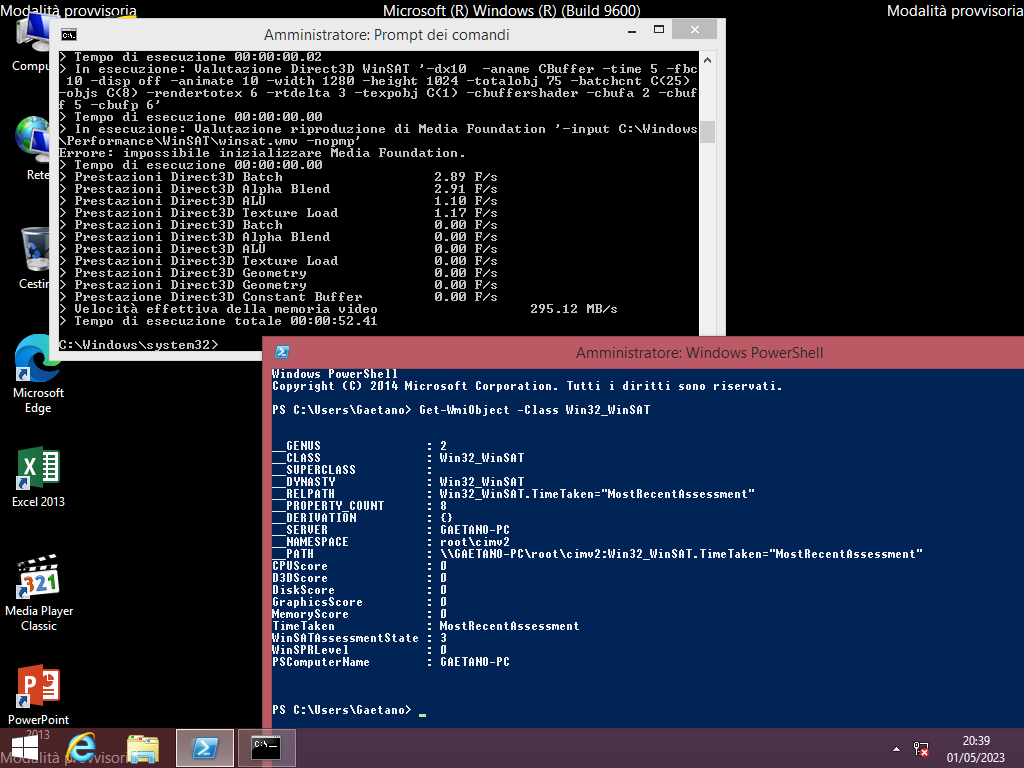This screenshot has width=1024, height=768.
Task: Launch Media Player Classic from desktop
Action: pyautogui.click(x=38, y=578)
